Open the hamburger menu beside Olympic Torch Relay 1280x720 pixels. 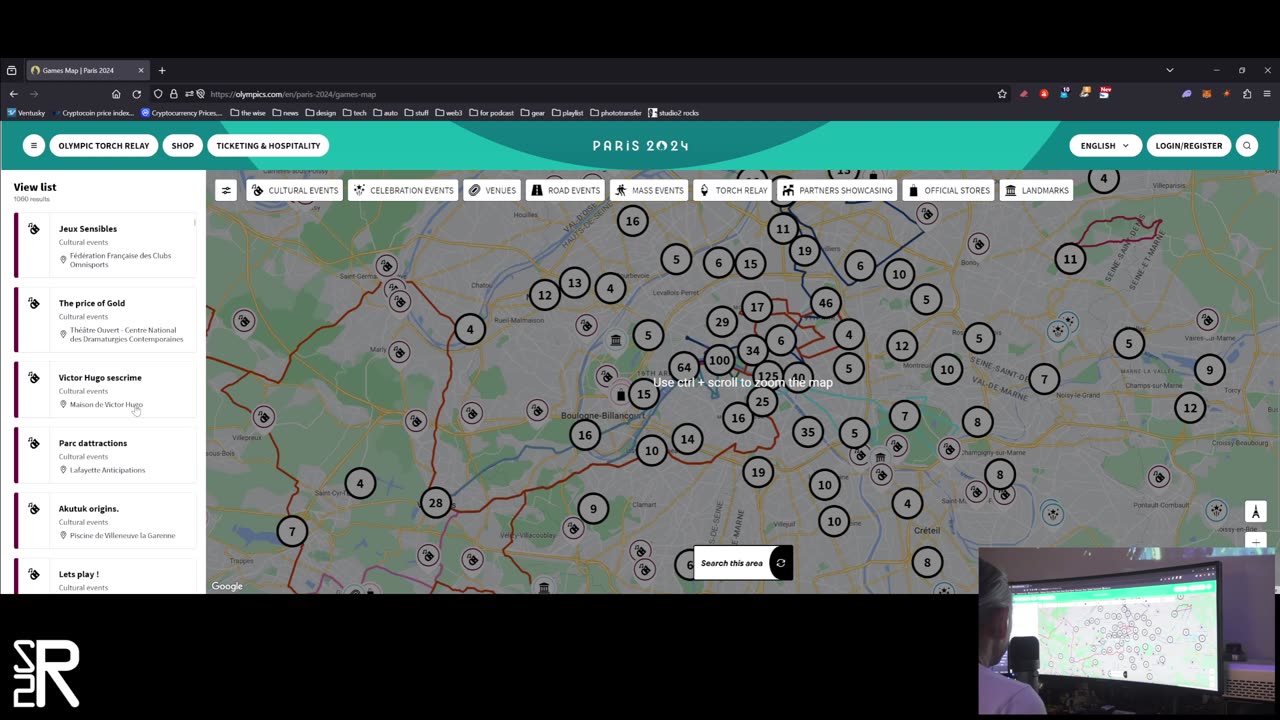(33, 146)
